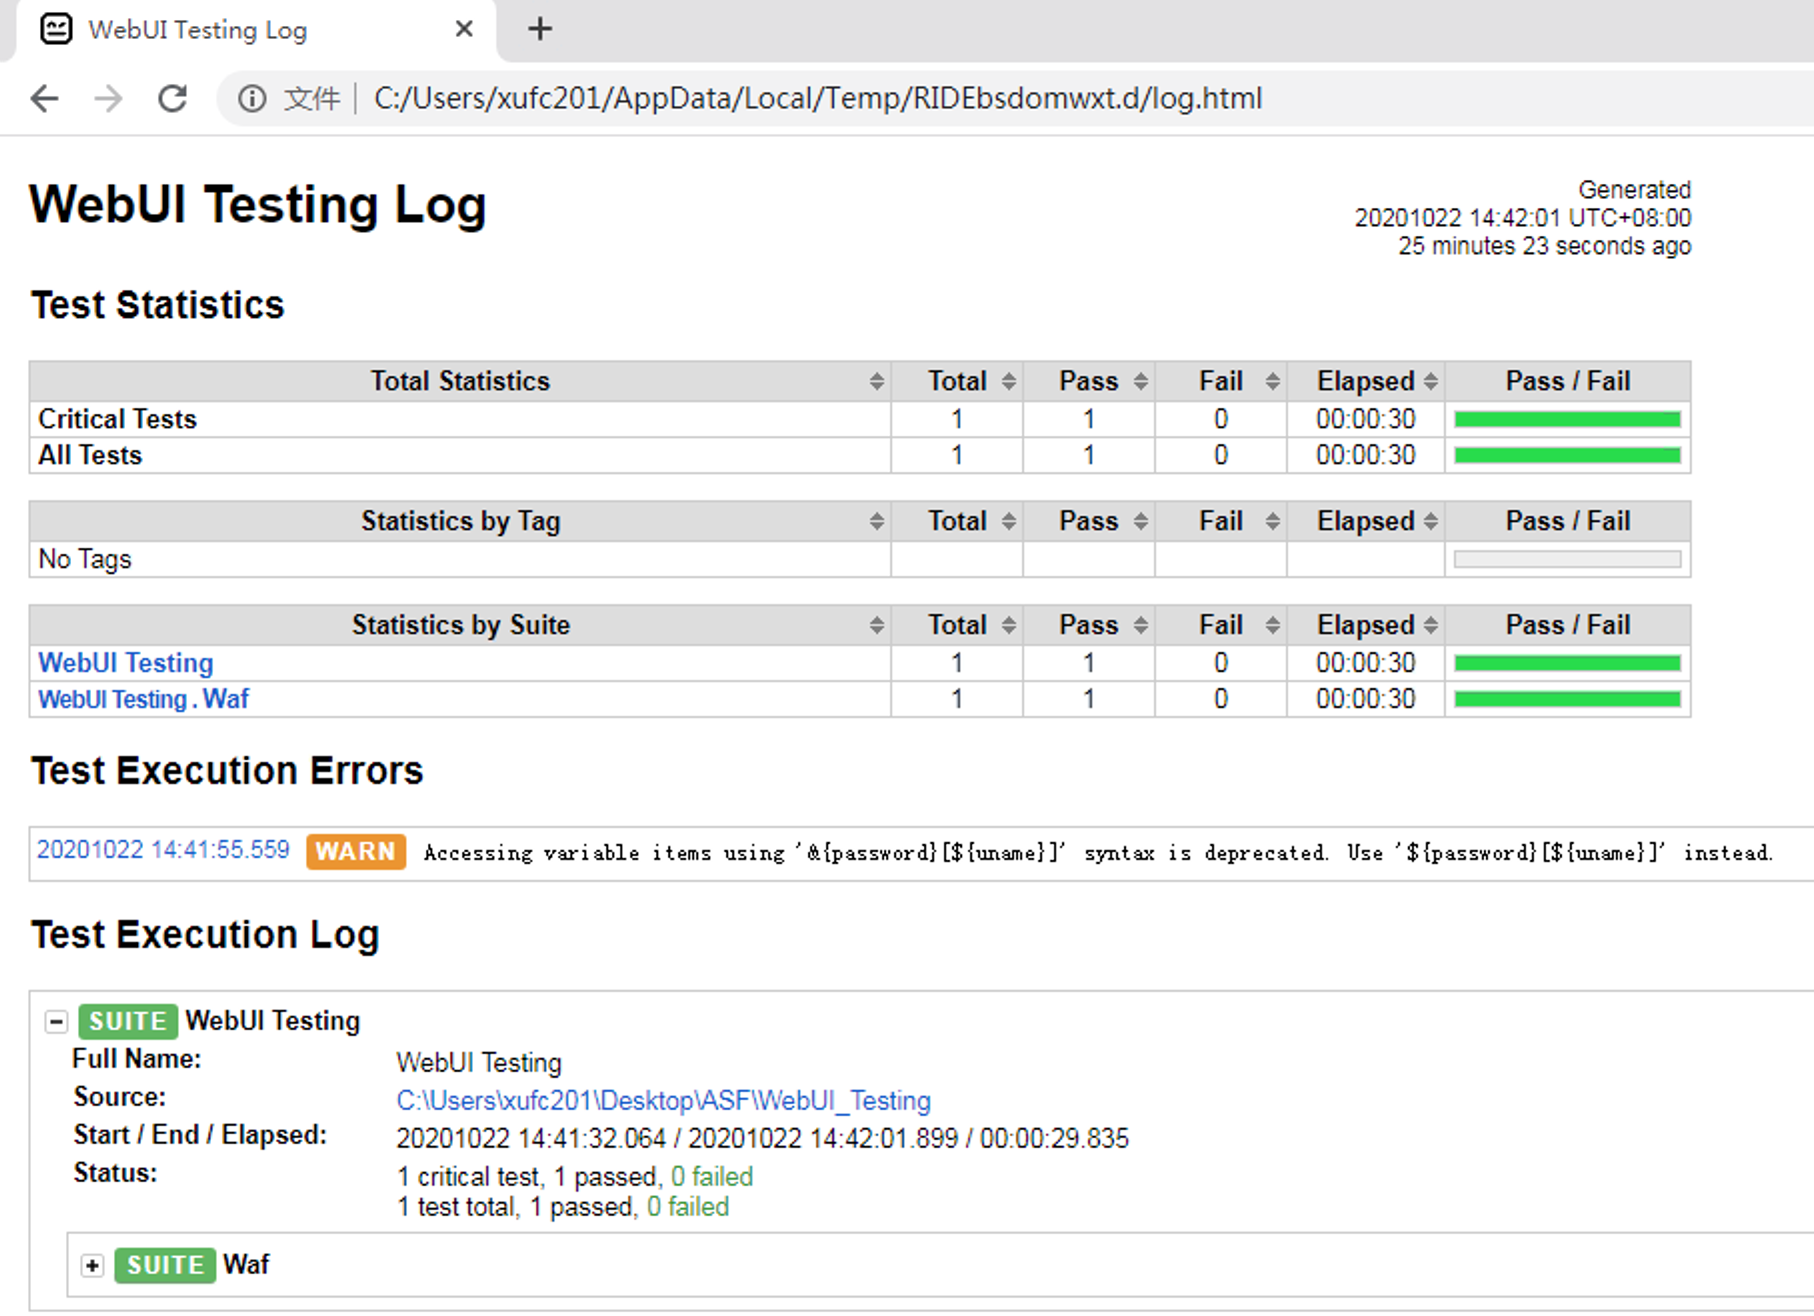The width and height of the screenshot is (1814, 1316).
Task: Click the WebUI Testing . Waf pass/fail bar
Action: coord(1567,699)
